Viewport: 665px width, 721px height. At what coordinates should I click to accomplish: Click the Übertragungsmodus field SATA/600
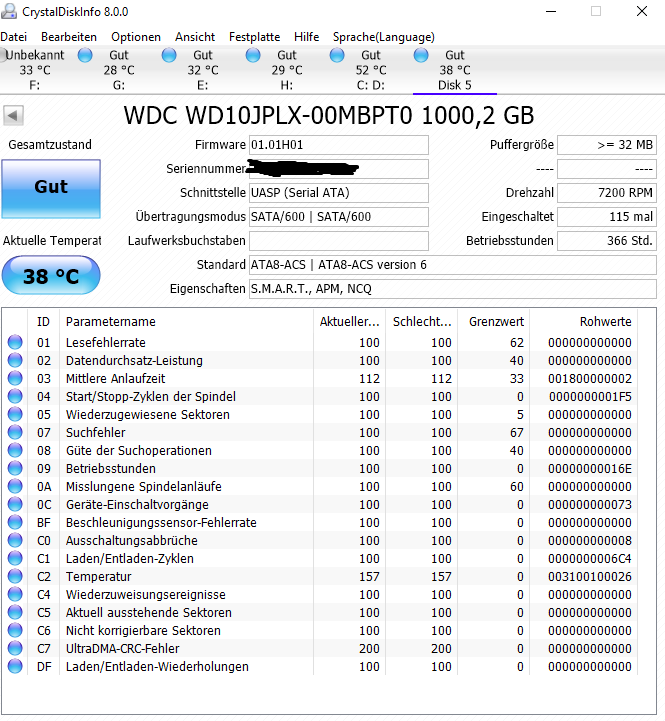pyautogui.click(x=338, y=217)
